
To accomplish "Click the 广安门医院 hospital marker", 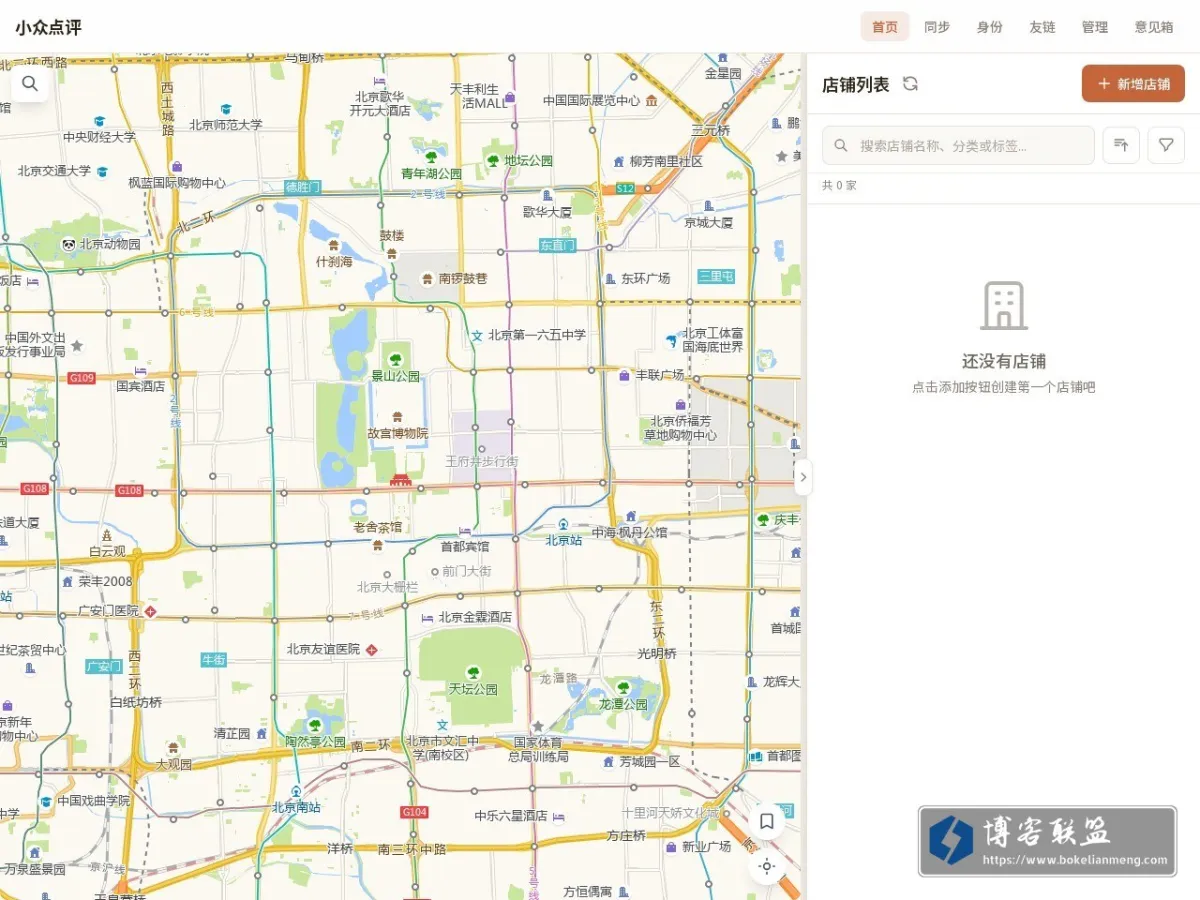I will coord(150,610).
